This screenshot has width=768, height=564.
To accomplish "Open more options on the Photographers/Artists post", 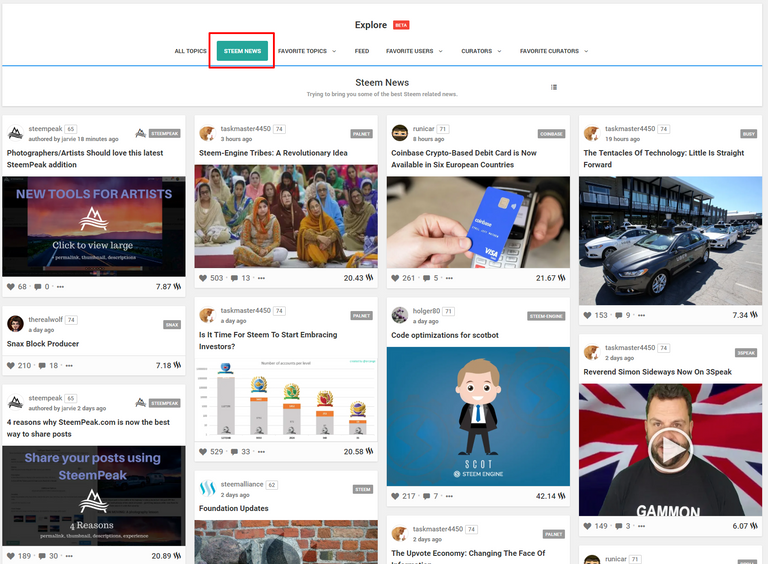I will click(60, 286).
